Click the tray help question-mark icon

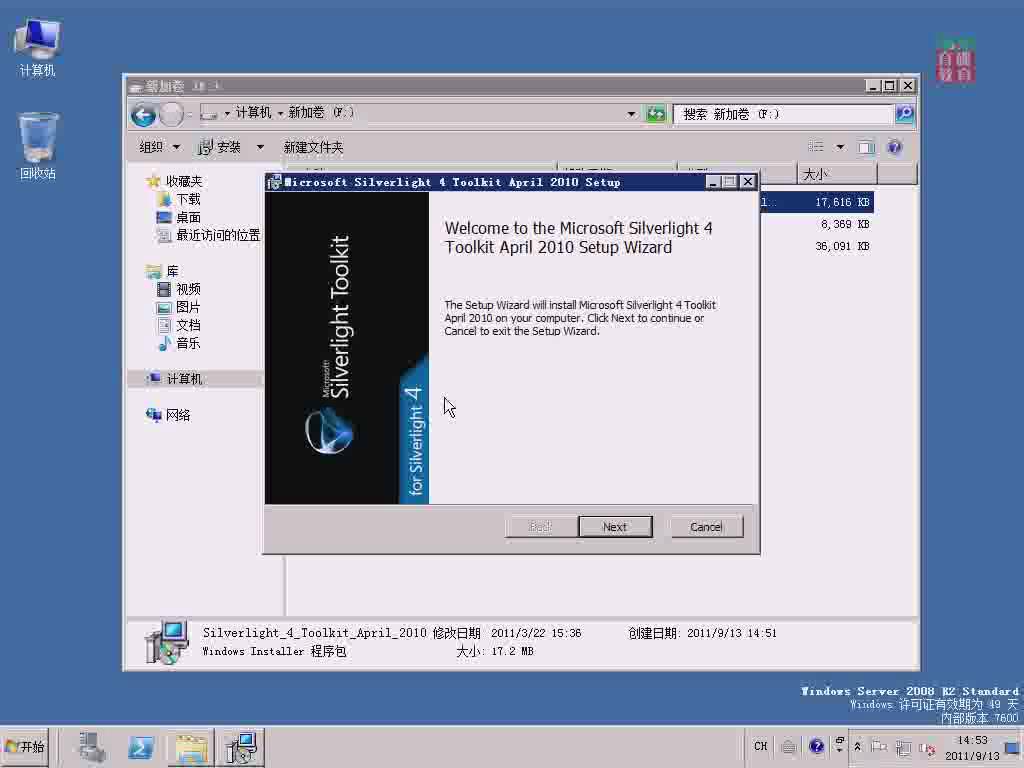click(816, 746)
